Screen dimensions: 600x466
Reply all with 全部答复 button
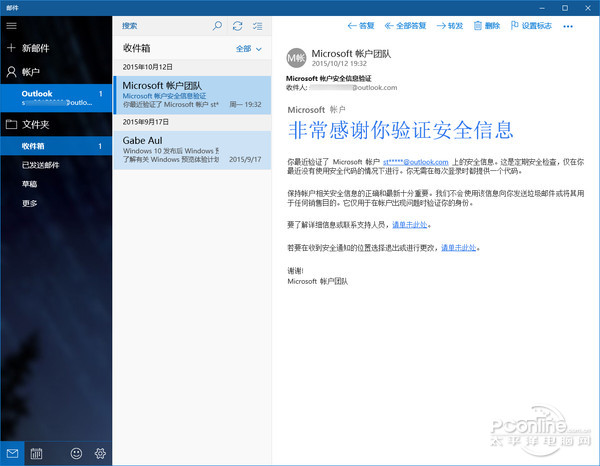click(405, 26)
